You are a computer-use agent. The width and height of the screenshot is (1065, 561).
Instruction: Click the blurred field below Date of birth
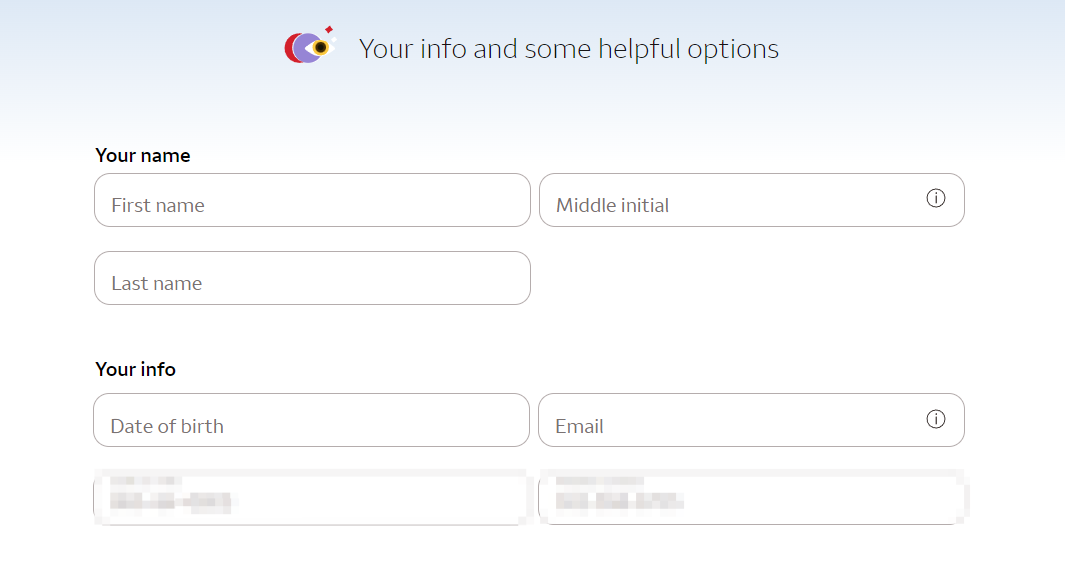(x=311, y=498)
